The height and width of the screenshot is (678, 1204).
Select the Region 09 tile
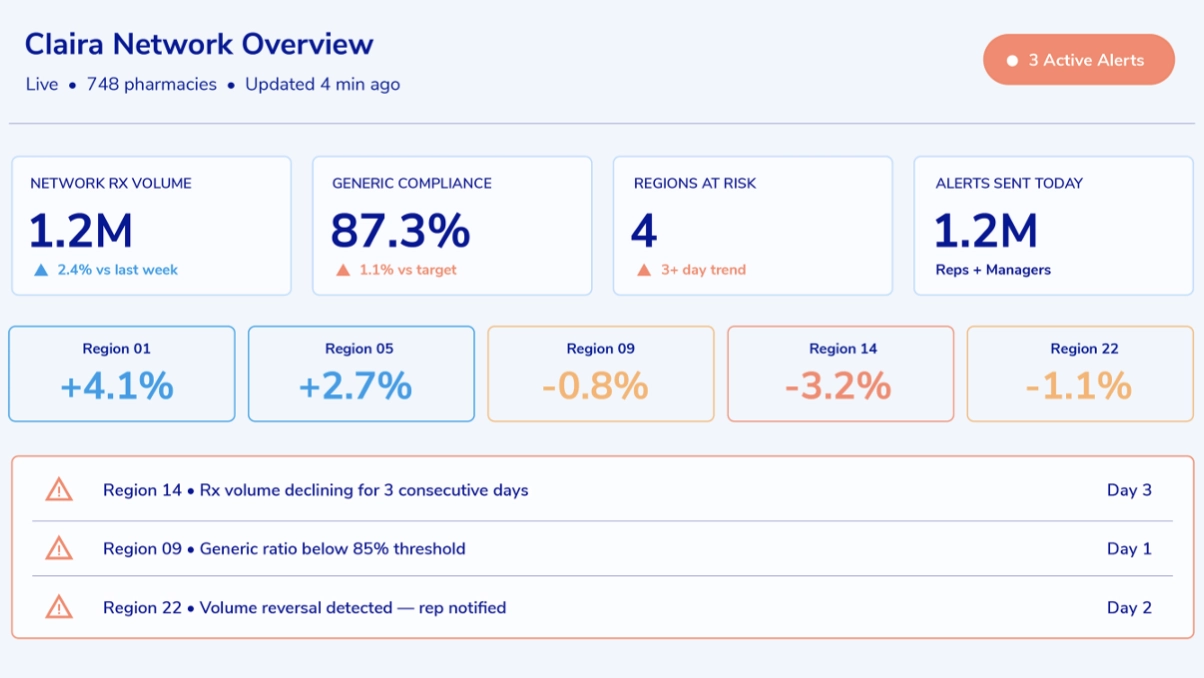(601, 374)
